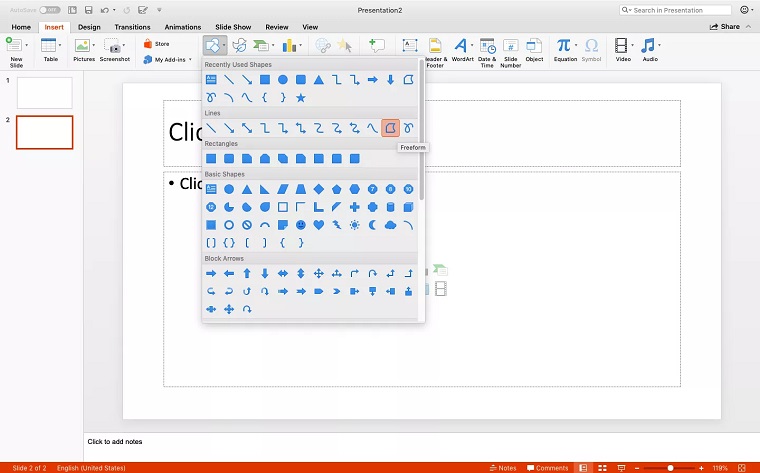Switch to Slide Sorter view icon
This screenshot has width=760, height=473.
coord(602,468)
